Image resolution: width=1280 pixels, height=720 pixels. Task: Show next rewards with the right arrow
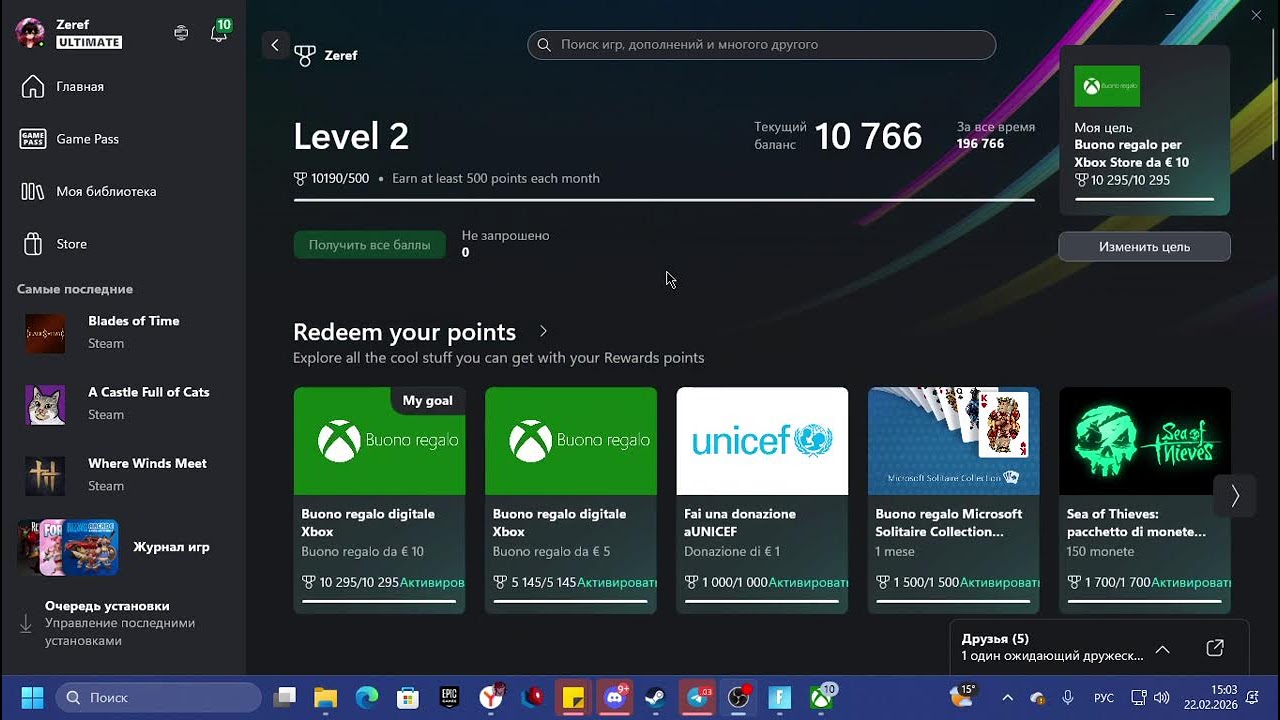pyautogui.click(x=1235, y=496)
